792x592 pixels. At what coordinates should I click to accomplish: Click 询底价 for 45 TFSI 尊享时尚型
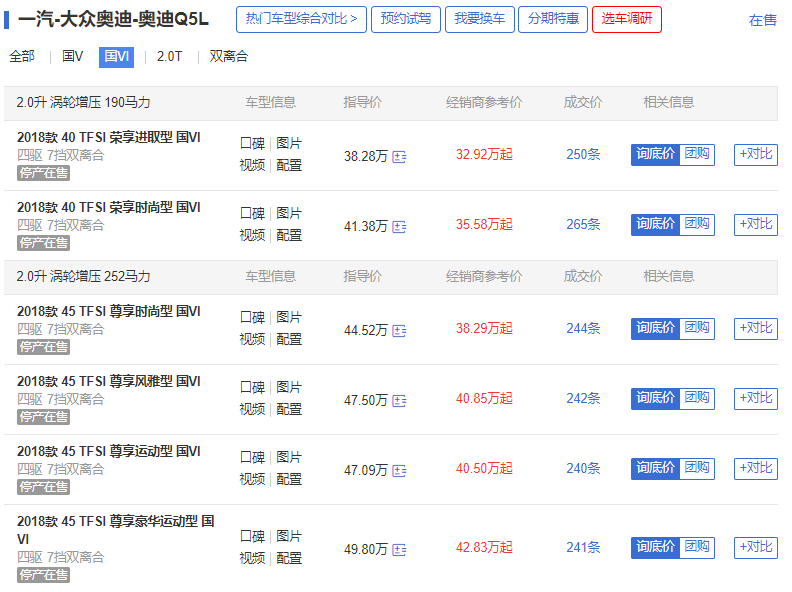pyautogui.click(x=655, y=328)
